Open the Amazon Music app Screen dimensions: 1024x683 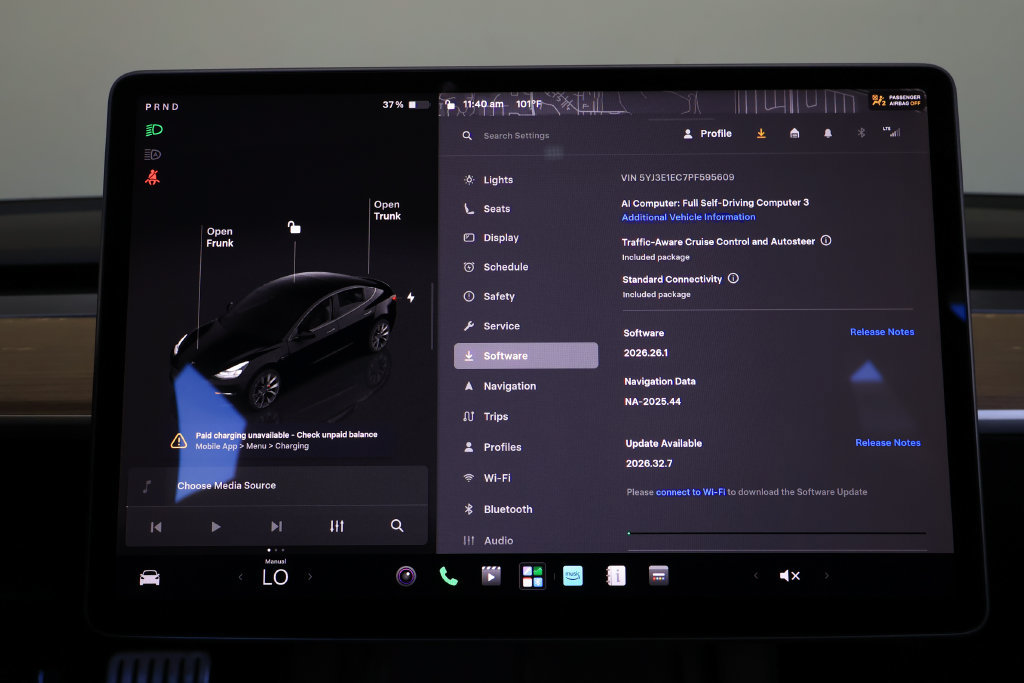pos(573,576)
